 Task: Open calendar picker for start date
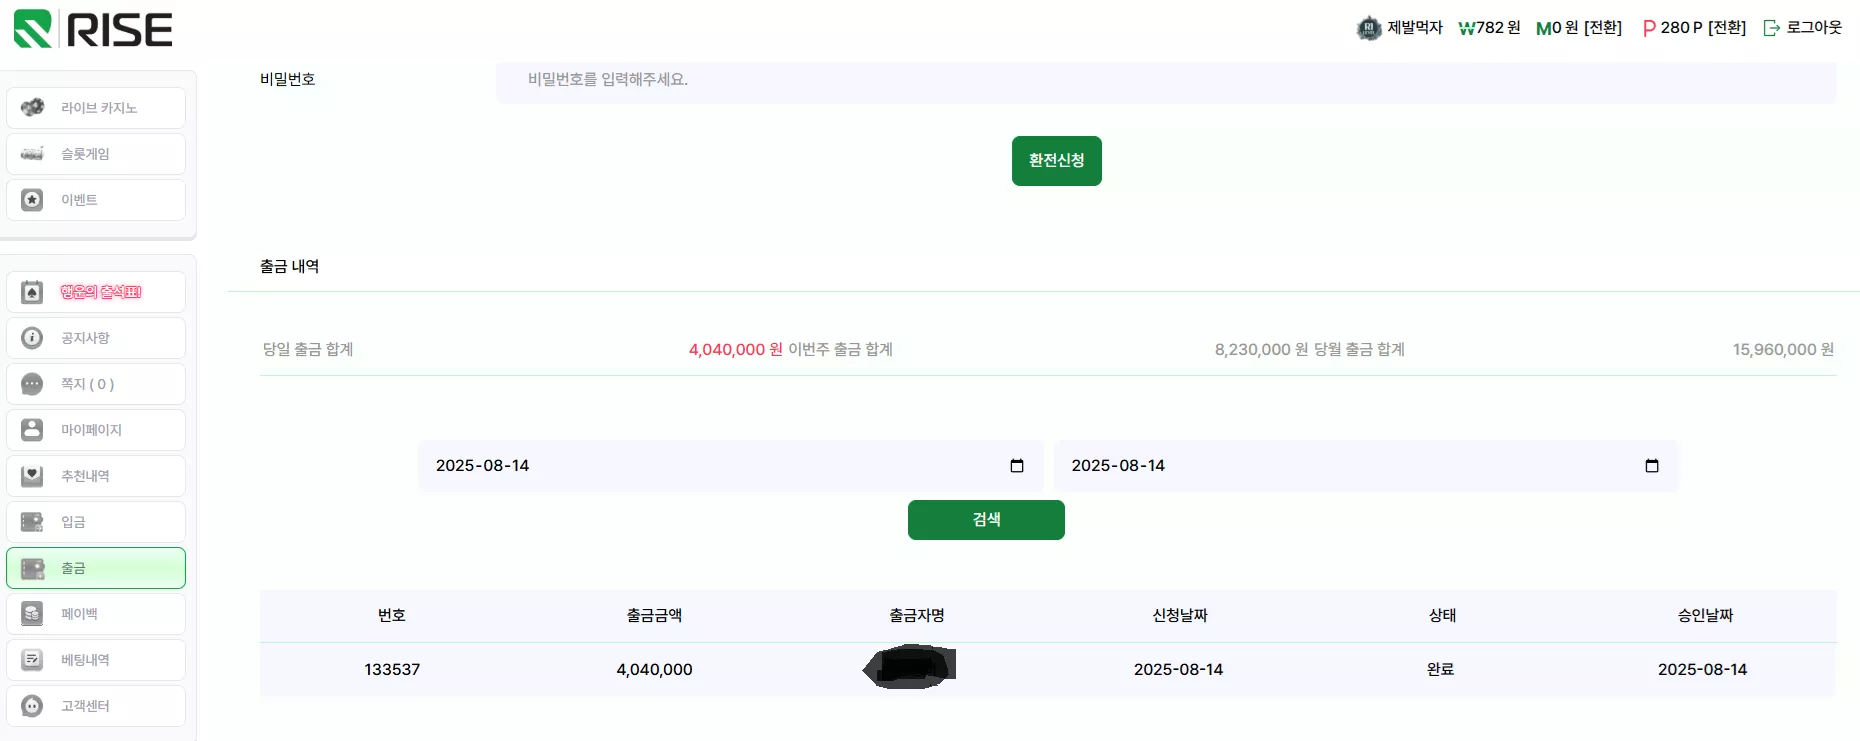(x=1017, y=466)
